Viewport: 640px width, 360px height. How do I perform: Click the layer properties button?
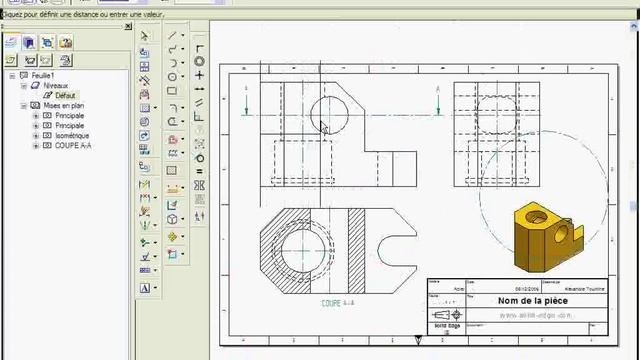[65, 60]
